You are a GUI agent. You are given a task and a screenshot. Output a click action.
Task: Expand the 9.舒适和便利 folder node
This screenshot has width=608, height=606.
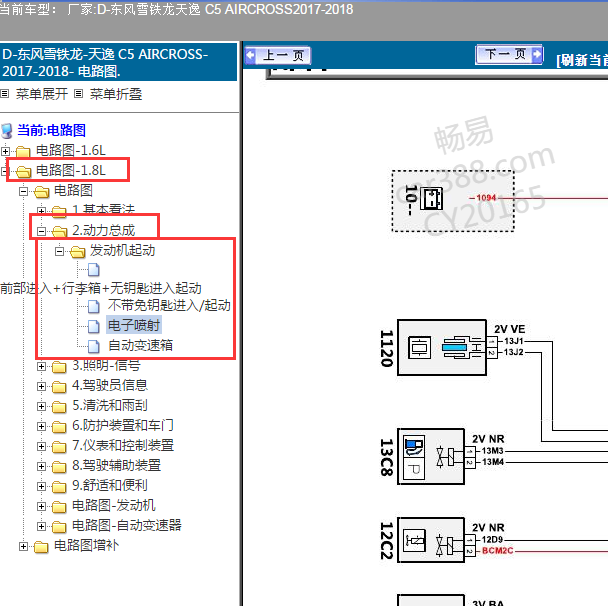pos(41,487)
